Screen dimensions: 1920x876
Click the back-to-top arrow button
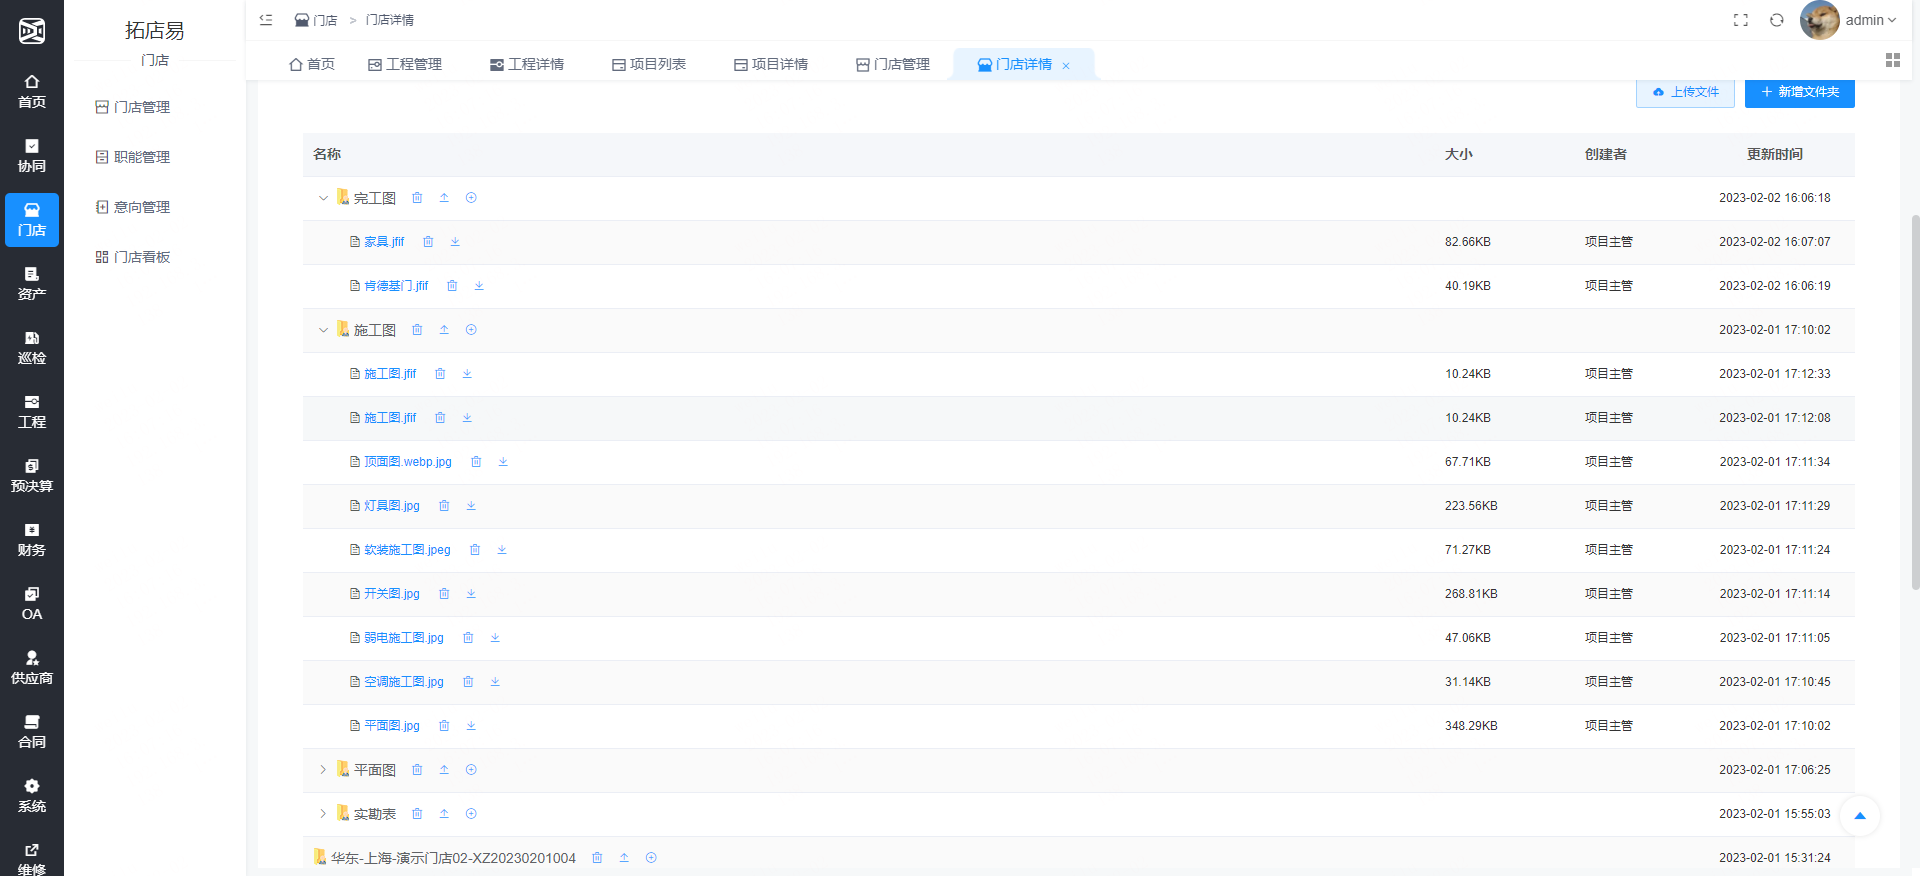tap(1859, 815)
